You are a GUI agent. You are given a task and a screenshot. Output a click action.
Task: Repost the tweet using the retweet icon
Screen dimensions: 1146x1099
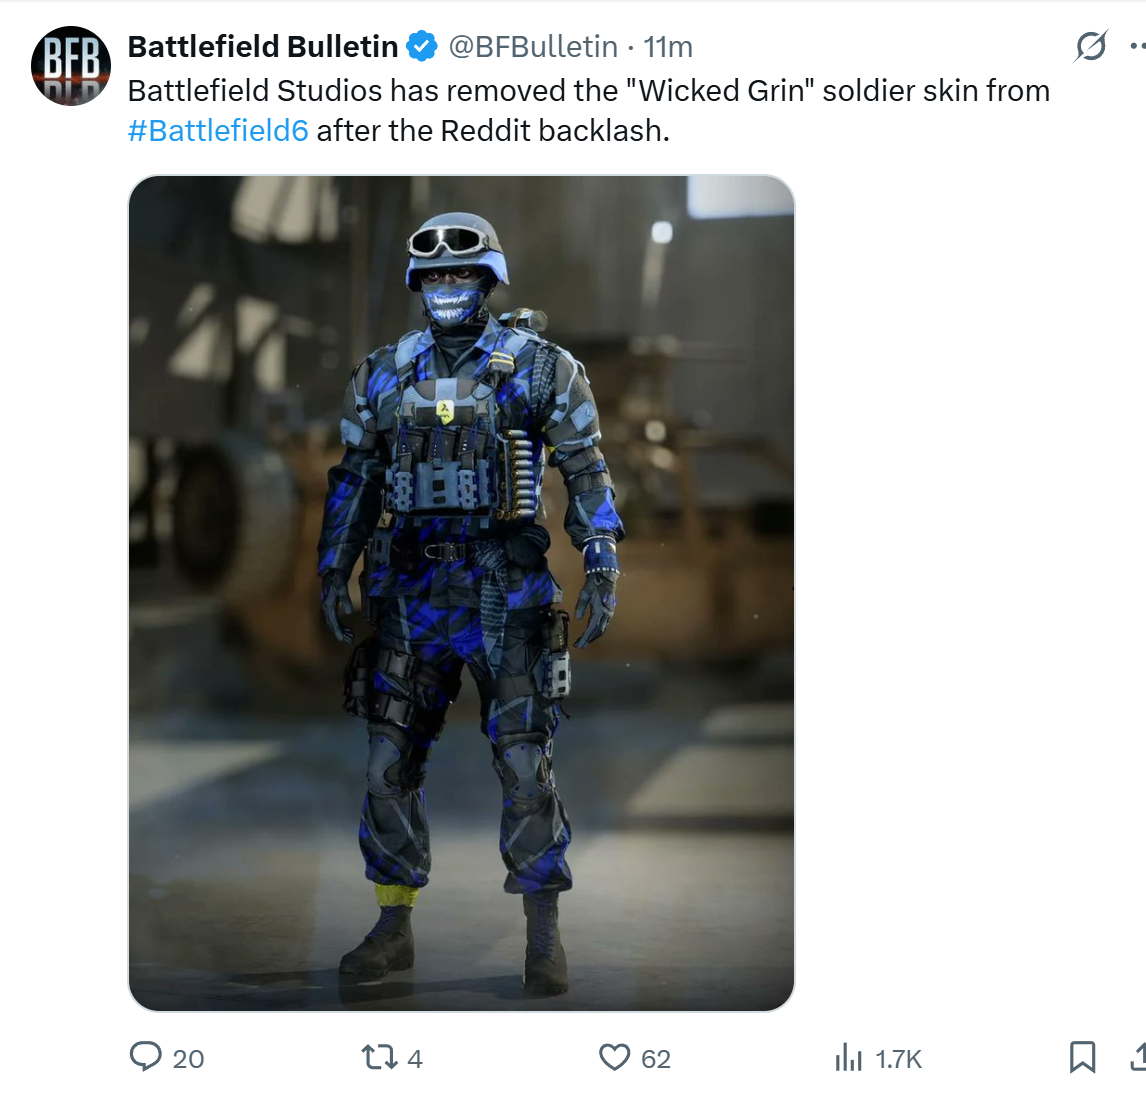(x=379, y=1057)
